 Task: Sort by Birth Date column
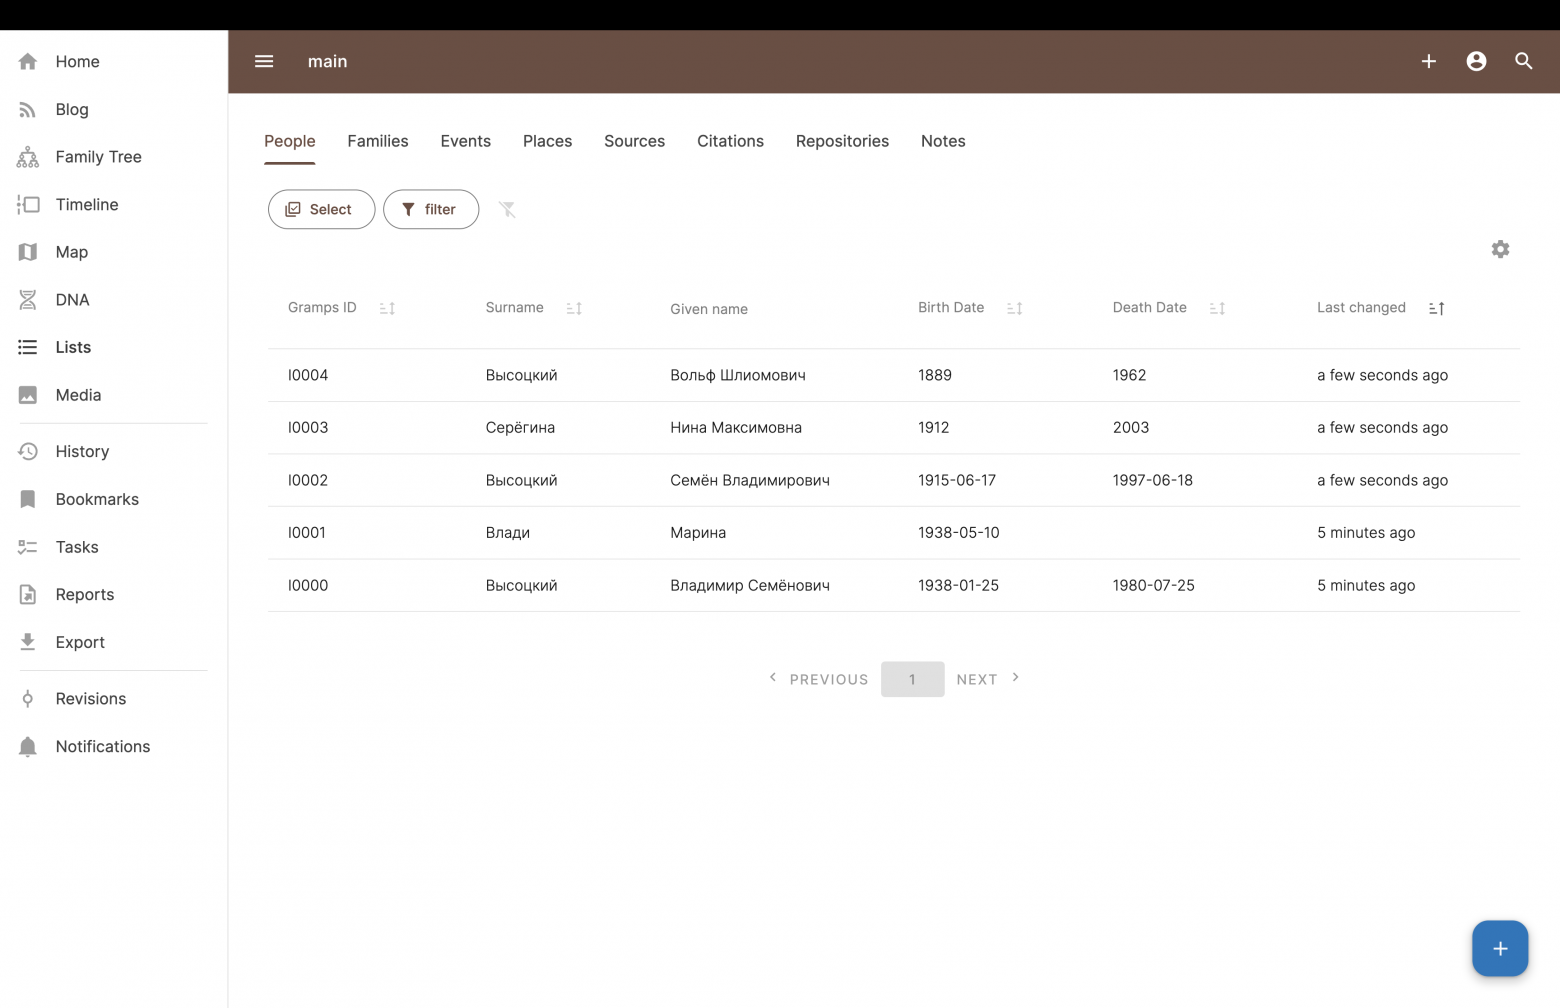pos(1014,308)
